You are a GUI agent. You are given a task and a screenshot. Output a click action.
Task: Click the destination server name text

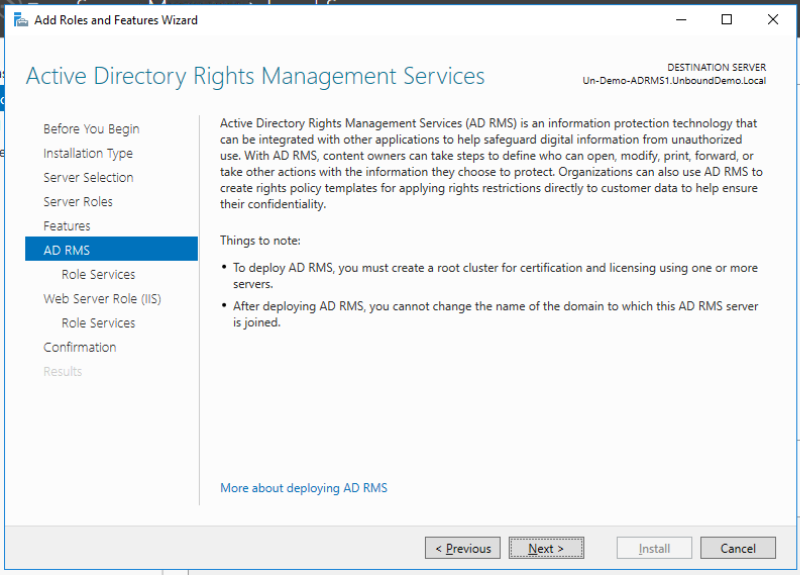[x=674, y=81]
